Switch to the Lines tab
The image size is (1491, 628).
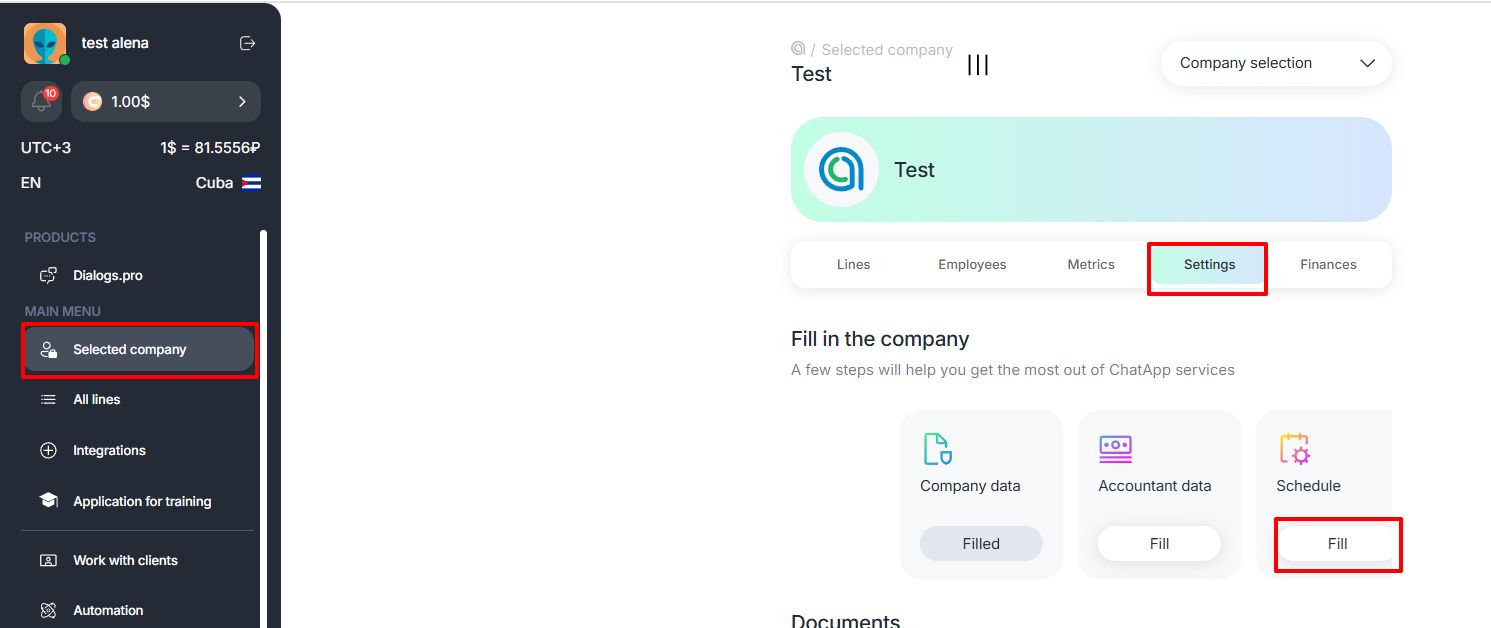point(853,265)
